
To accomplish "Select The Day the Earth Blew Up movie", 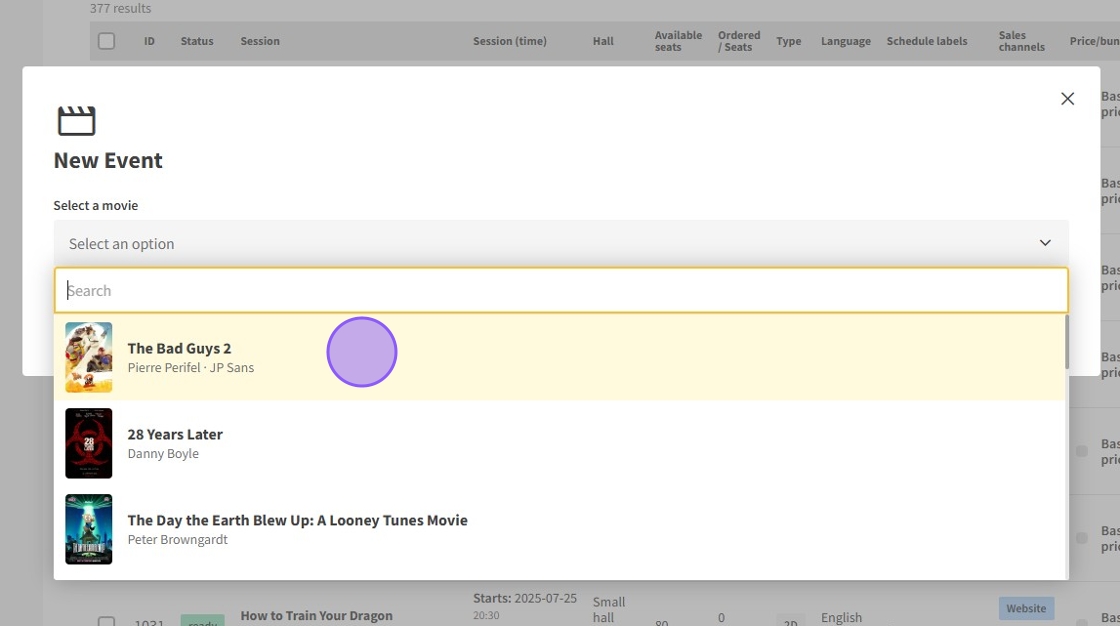I will 297,521.
